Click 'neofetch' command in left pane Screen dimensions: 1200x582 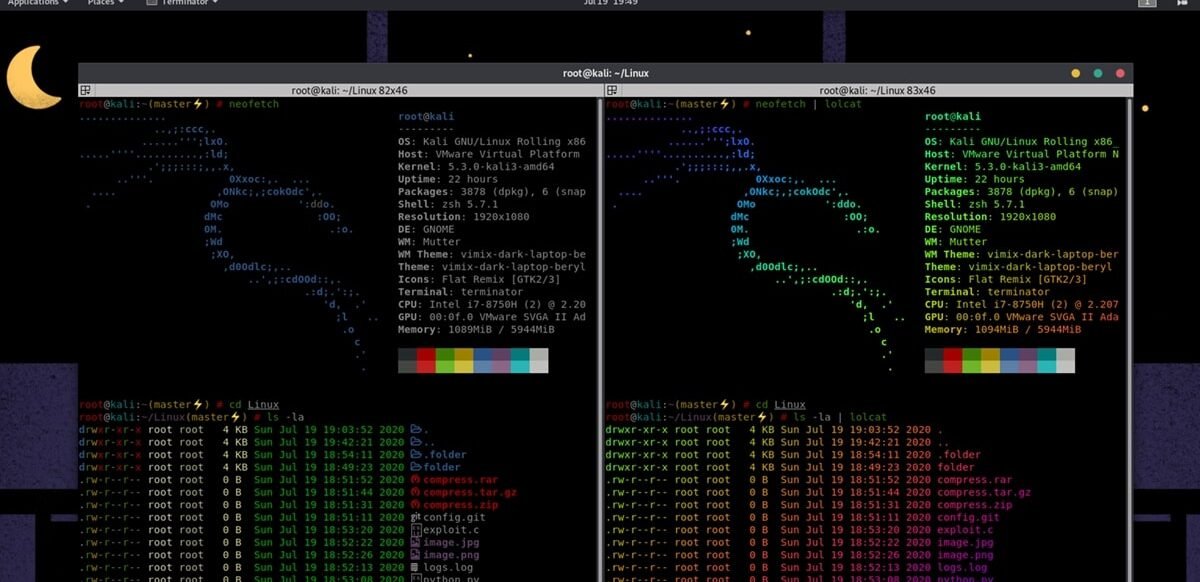coord(254,104)
